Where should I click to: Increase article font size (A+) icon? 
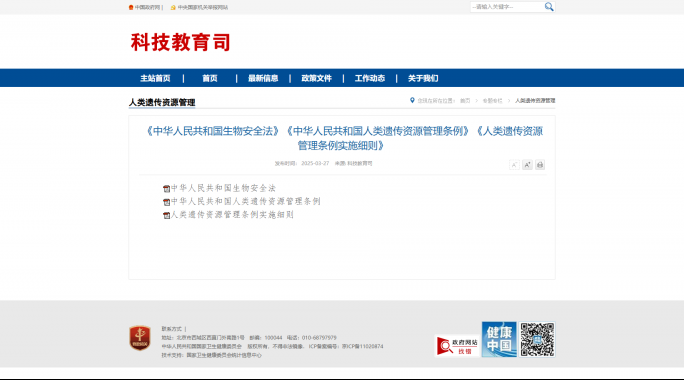[527, 165]
